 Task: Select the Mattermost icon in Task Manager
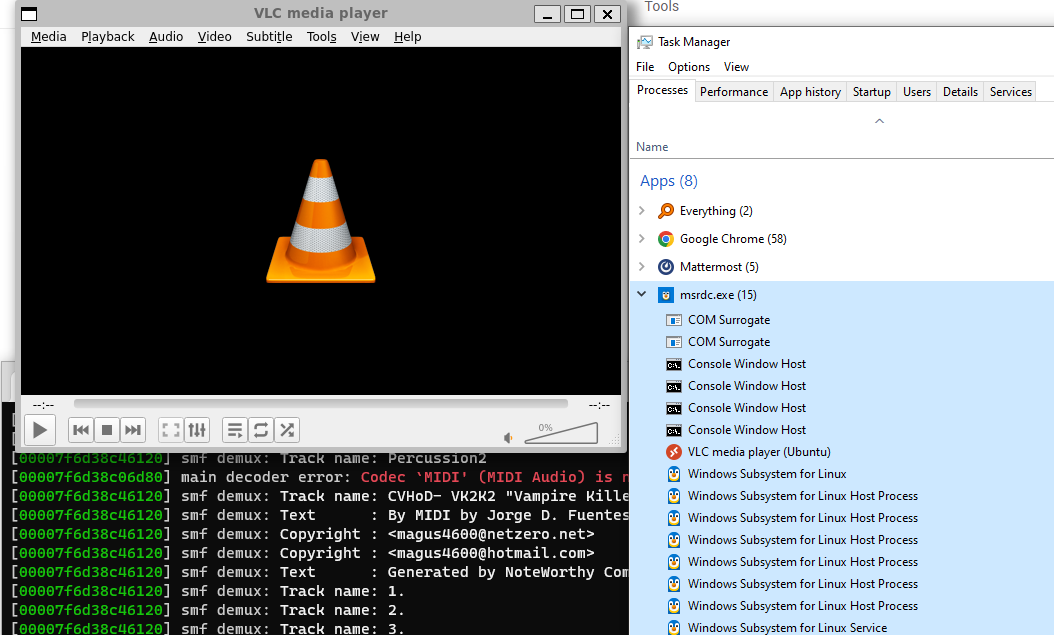click(665, 267)
